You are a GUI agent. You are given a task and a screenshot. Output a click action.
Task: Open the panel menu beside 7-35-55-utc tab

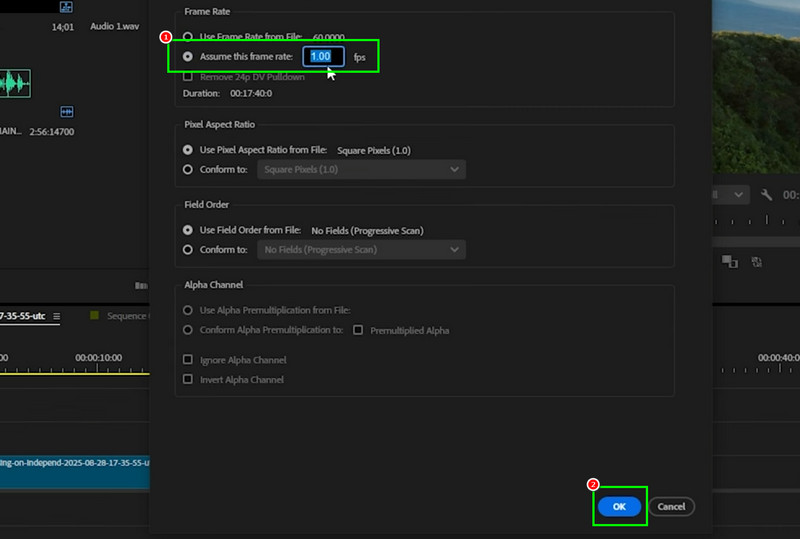point(57,316)
